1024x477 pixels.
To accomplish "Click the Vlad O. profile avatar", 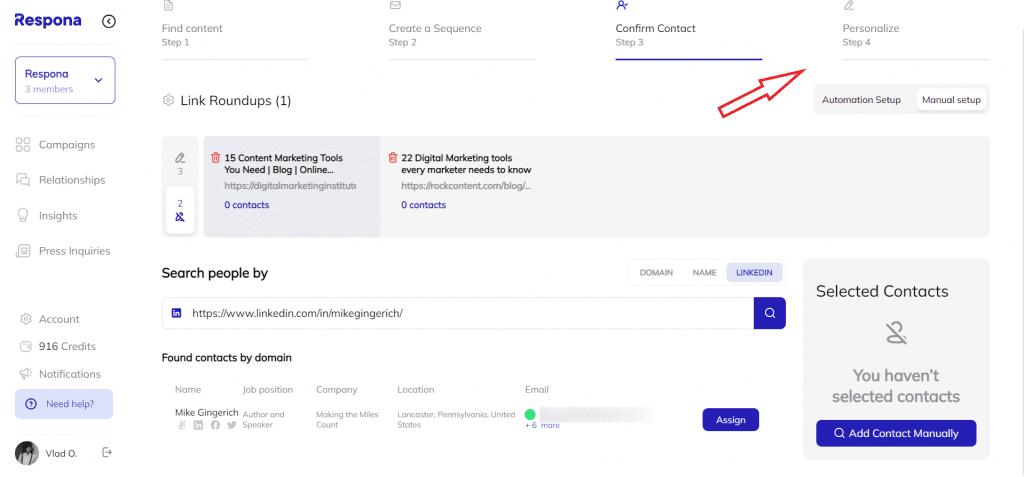I will [27, 453].
